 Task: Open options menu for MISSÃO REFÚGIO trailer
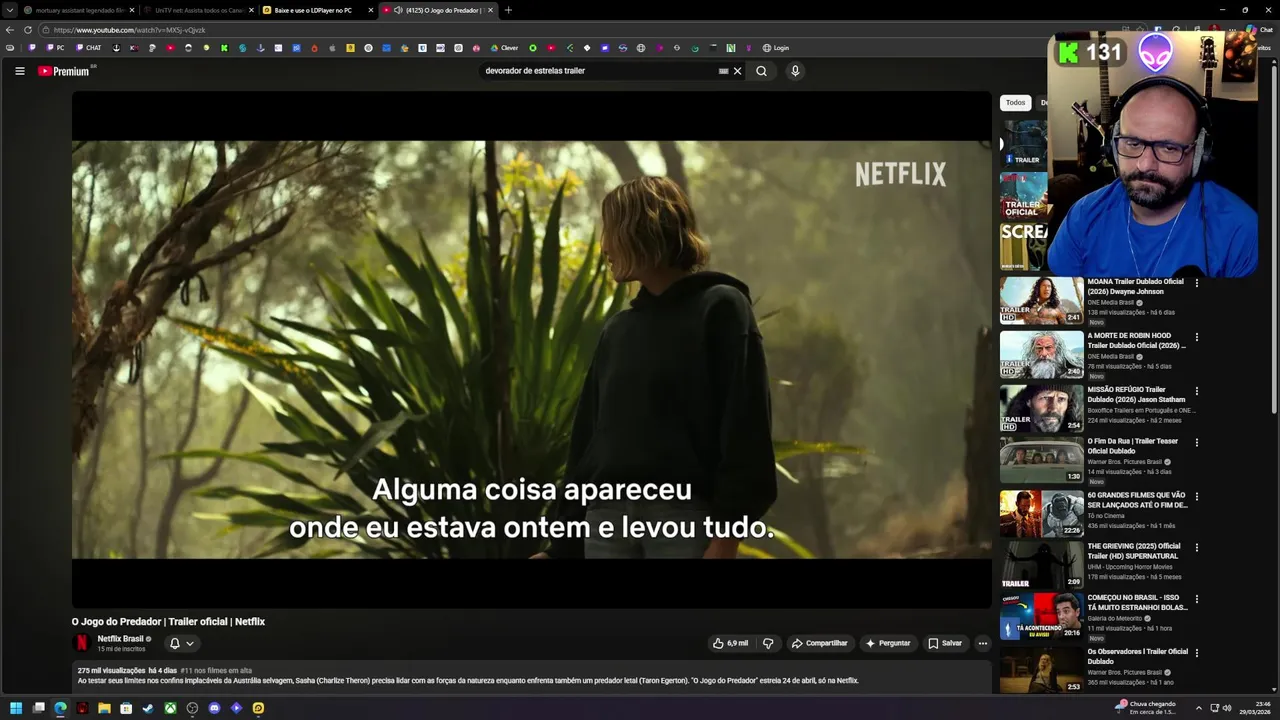click(1196, 391)
